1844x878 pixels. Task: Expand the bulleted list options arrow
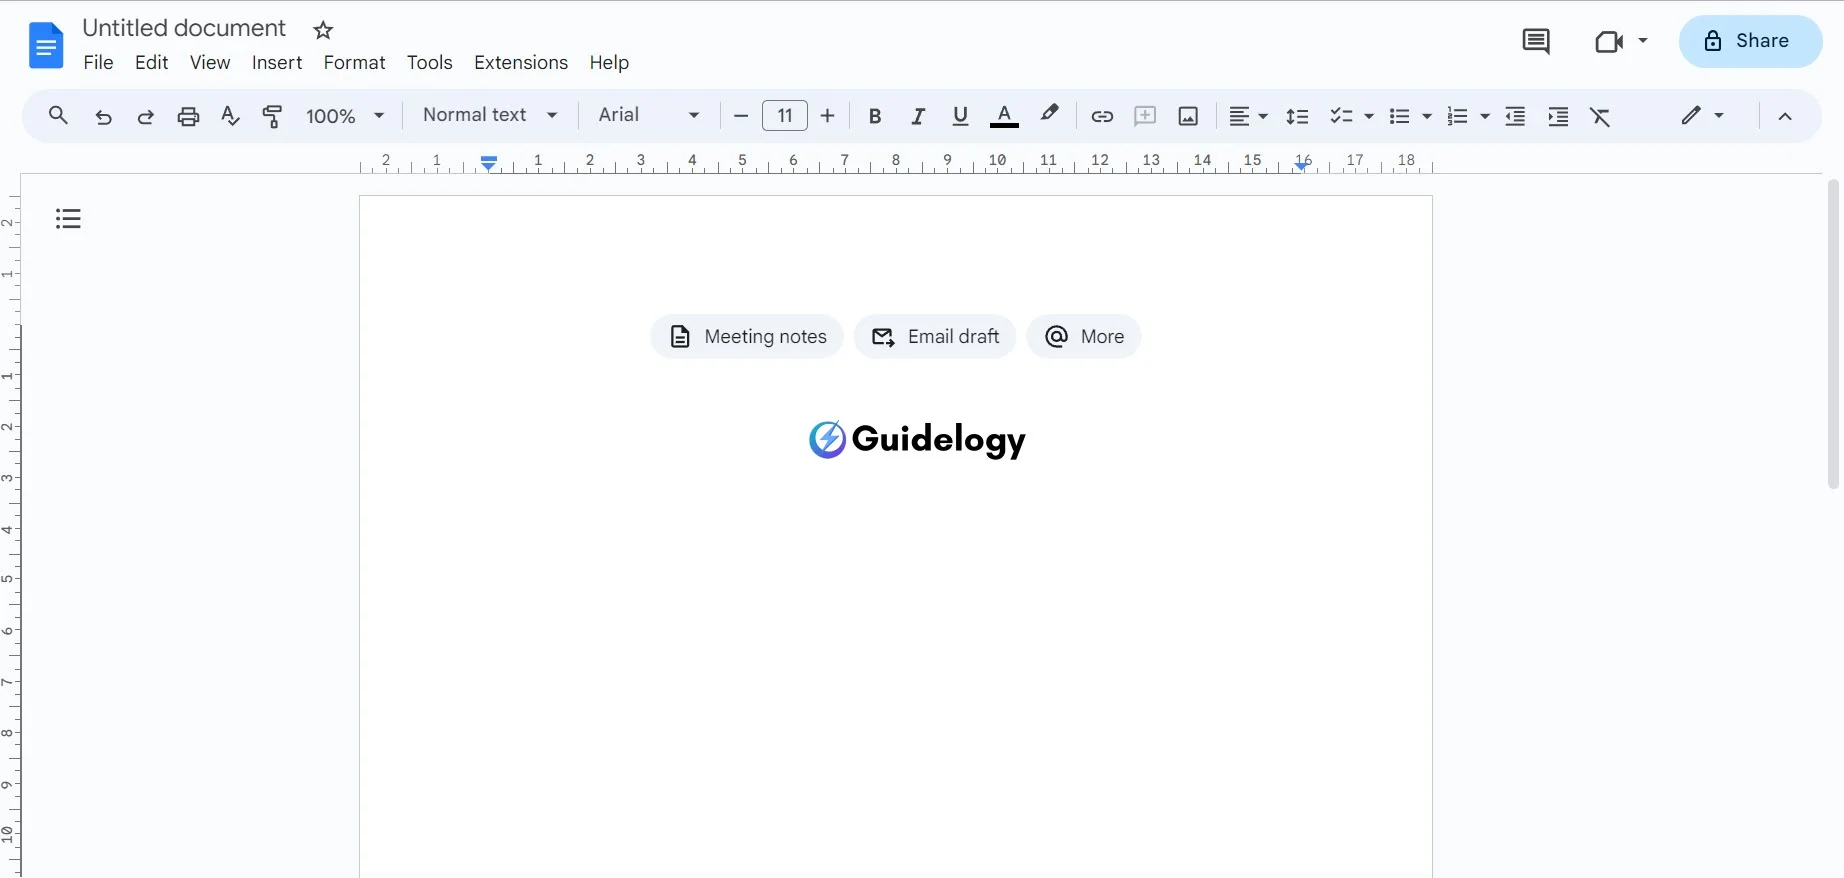tap(1427, 116)
